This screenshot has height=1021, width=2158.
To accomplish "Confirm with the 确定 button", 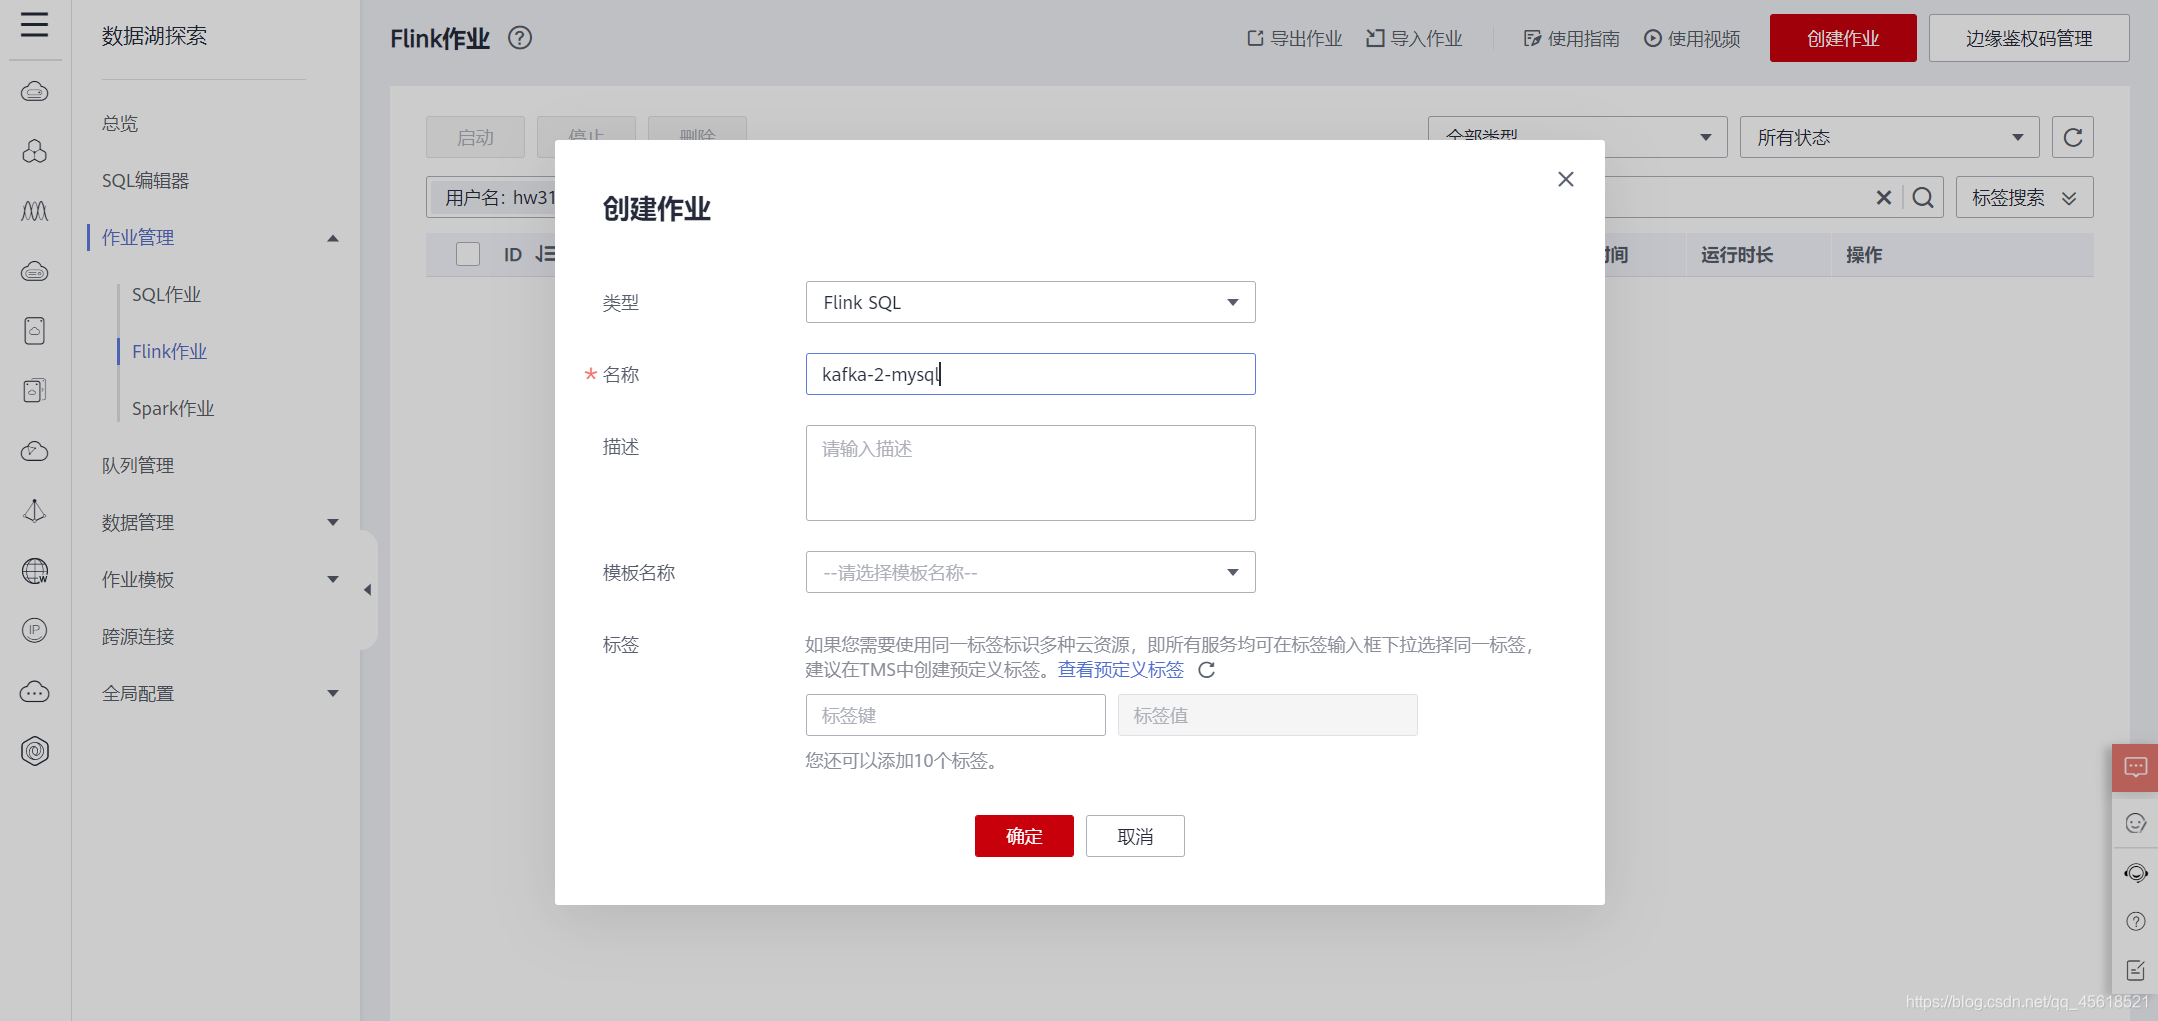I will [x=1024, y=836].
